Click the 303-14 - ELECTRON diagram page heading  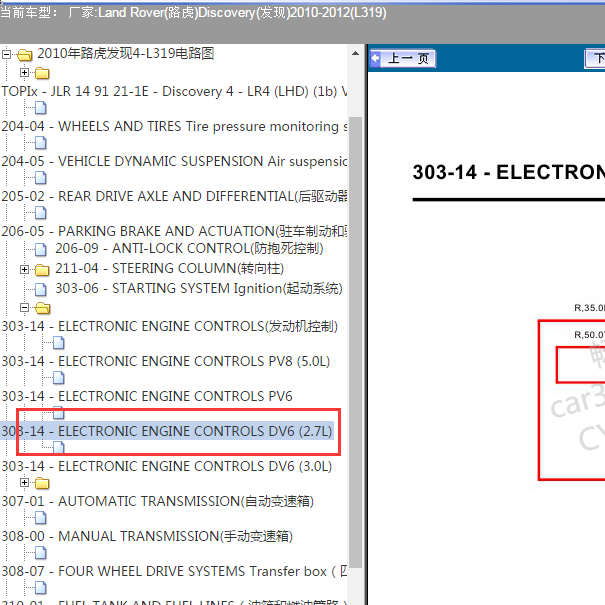coord(509,172)
